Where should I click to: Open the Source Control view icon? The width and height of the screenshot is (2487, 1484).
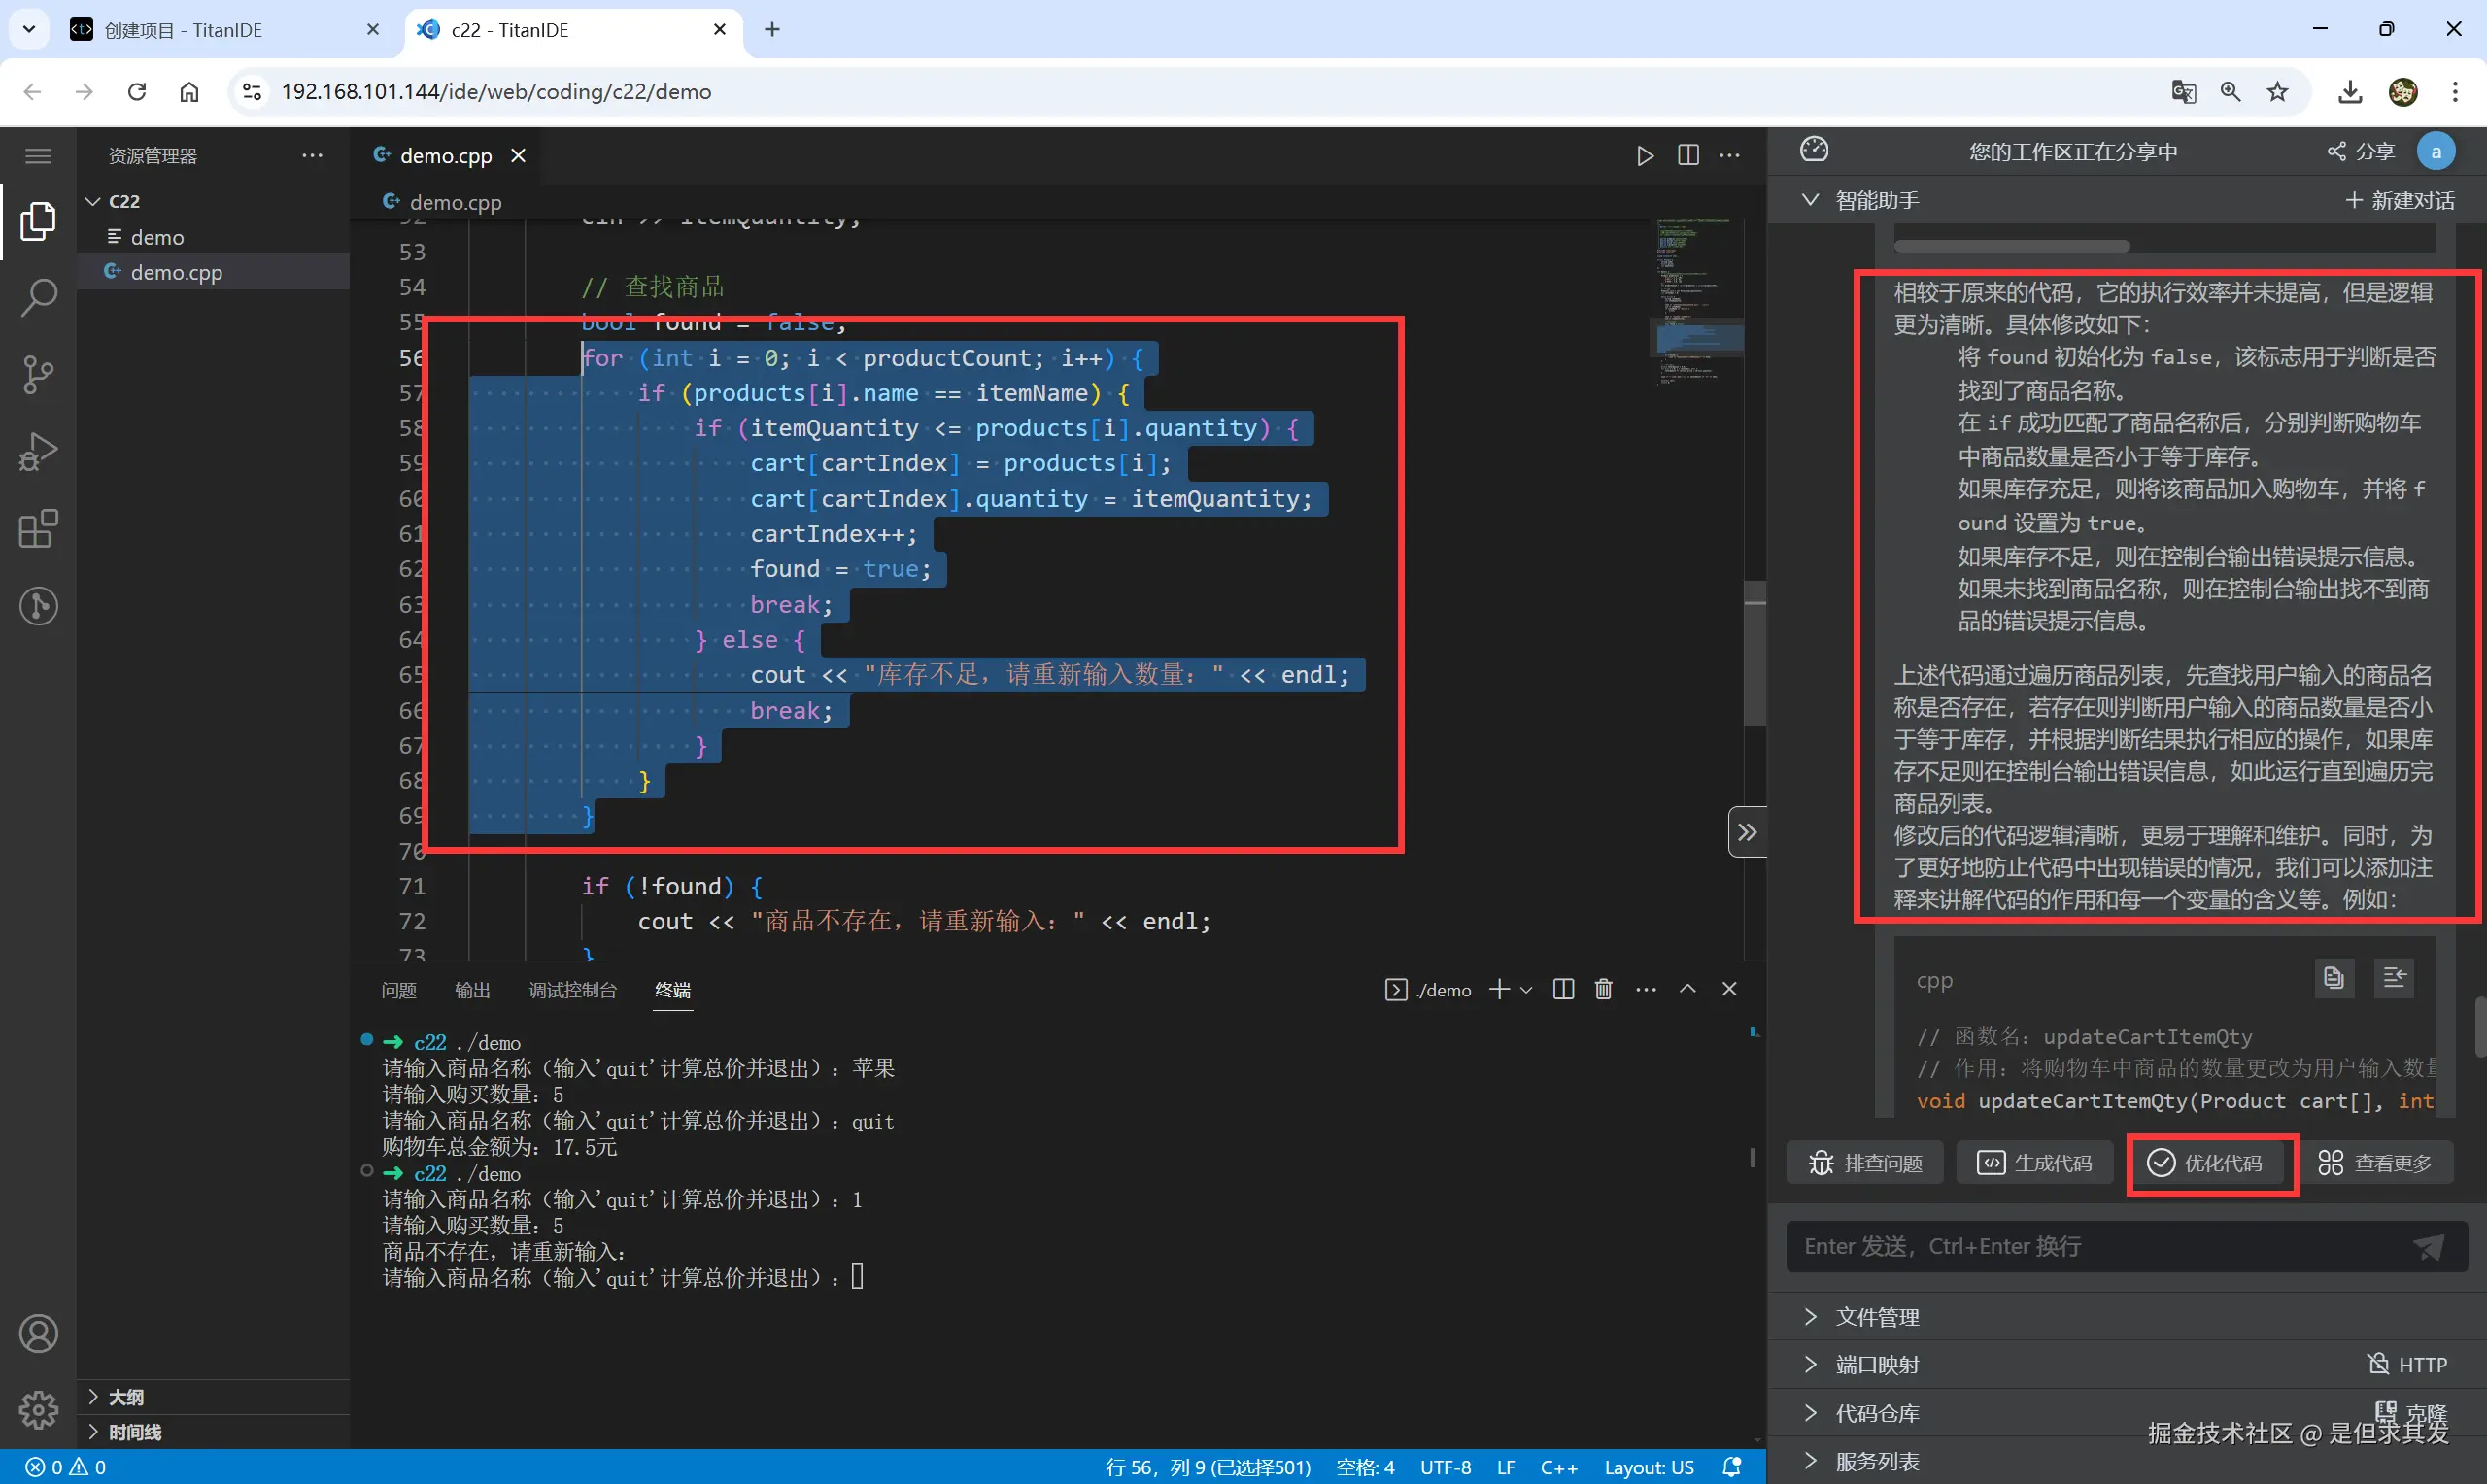38,375
